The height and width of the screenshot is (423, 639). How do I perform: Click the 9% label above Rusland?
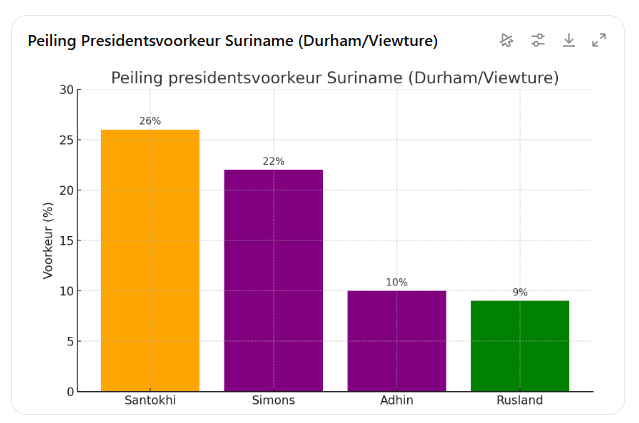click(x=520, y=292)
